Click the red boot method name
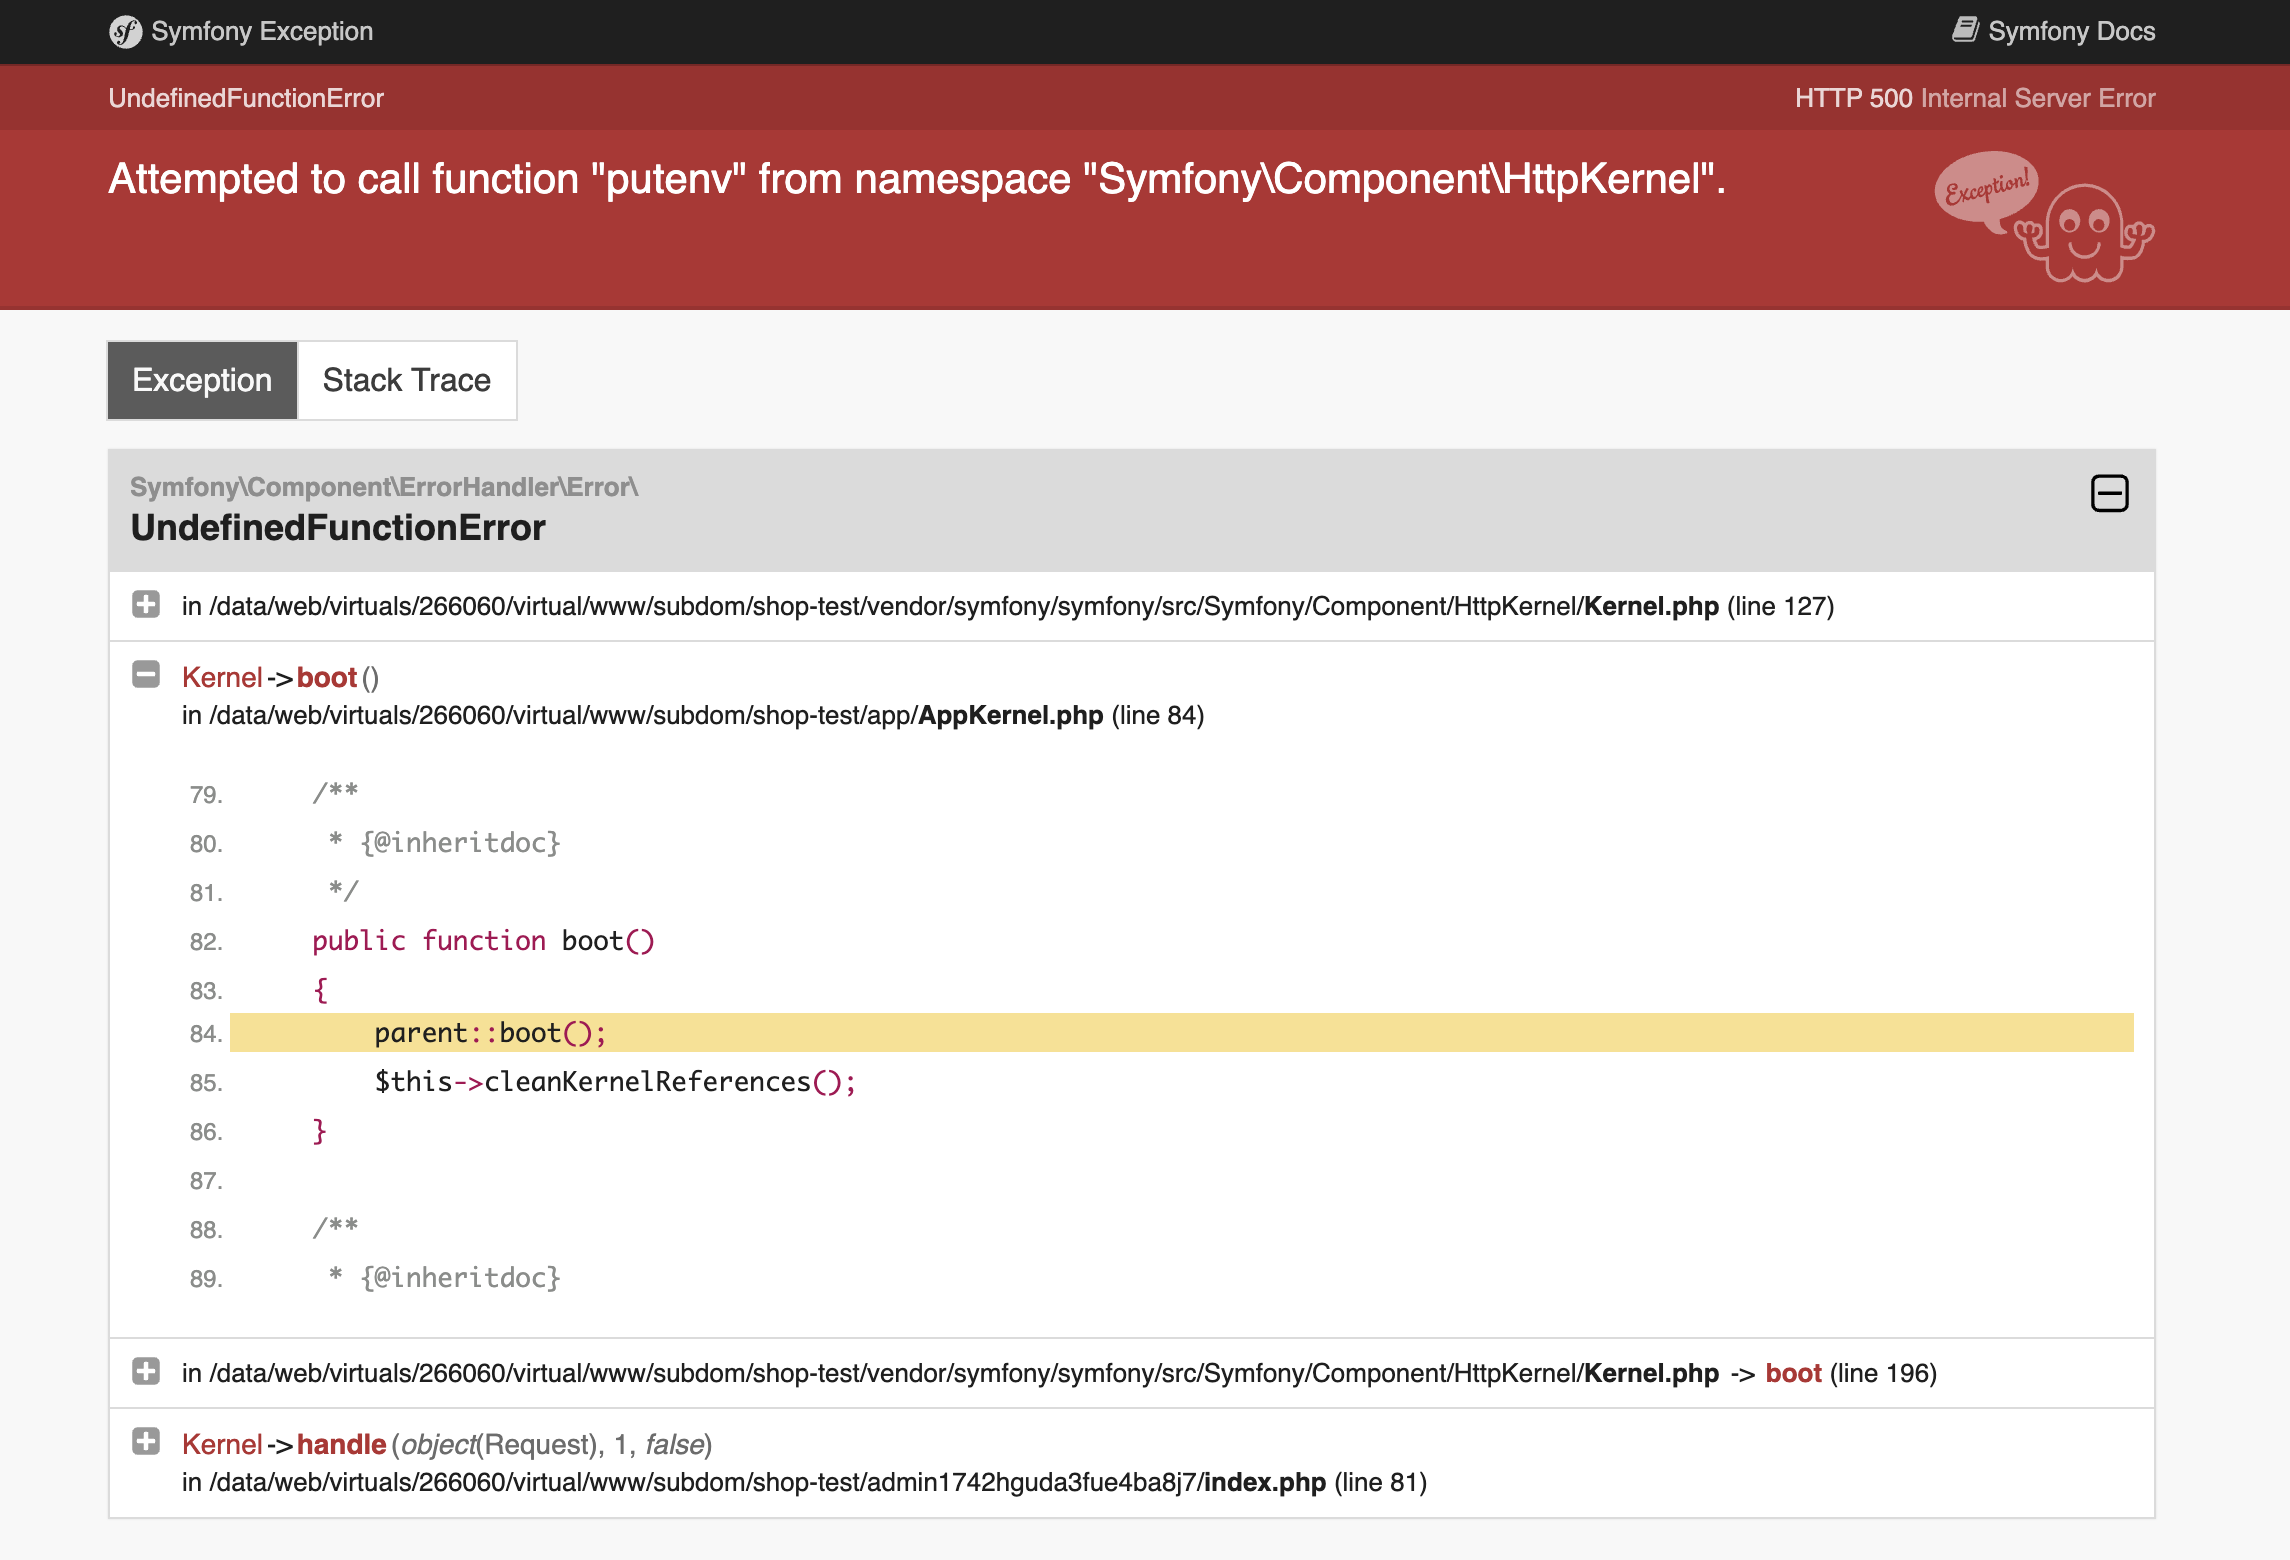2290x1560 pixels. [x=327, y=678]
